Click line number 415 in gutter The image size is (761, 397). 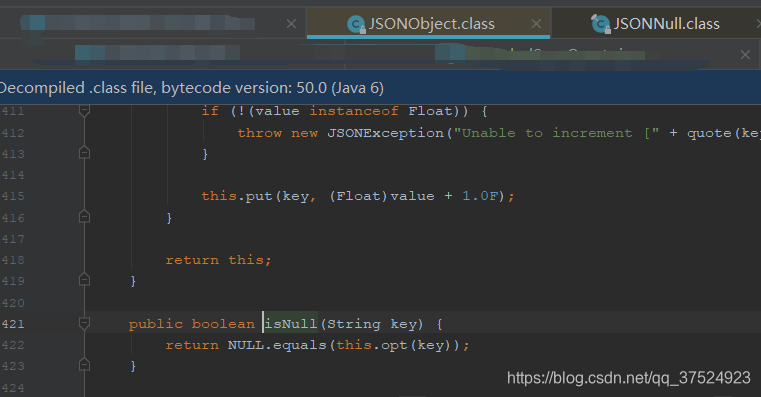pyautogui.click(x=13, y=196)
